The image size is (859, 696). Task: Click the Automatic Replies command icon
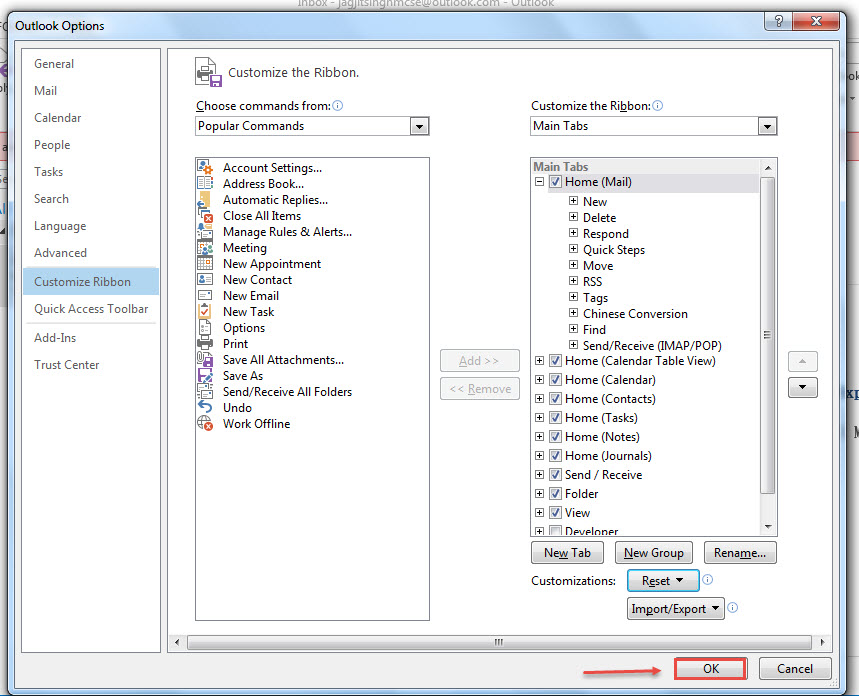tap(205, 199)
